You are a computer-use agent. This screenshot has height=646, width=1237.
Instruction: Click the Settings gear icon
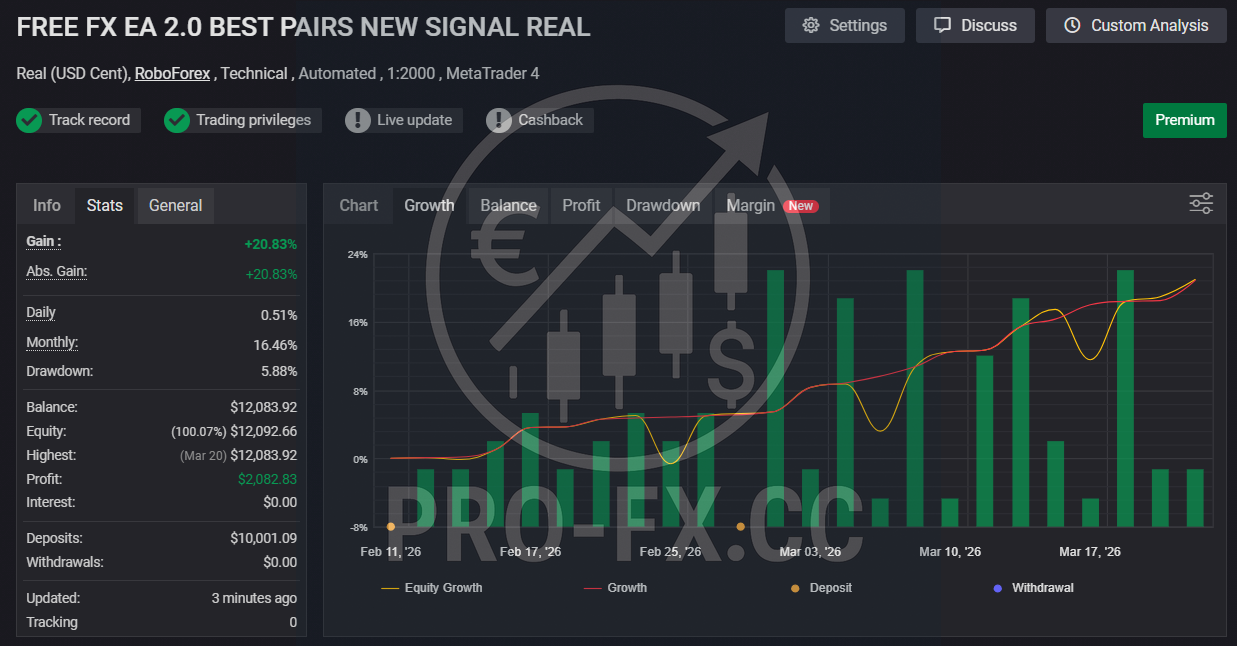811,26
